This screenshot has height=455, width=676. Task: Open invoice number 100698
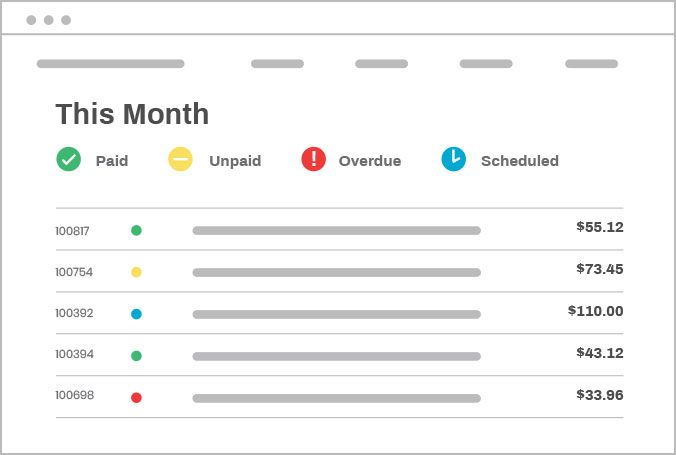[x=74, y=395]
